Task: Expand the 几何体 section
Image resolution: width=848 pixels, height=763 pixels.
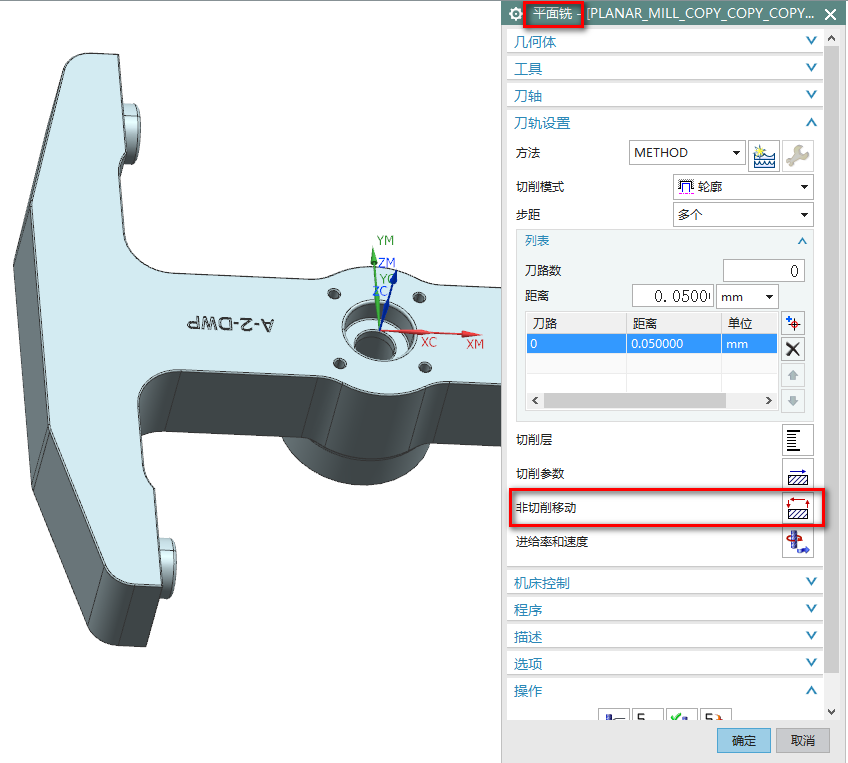Action: point(664,42)
